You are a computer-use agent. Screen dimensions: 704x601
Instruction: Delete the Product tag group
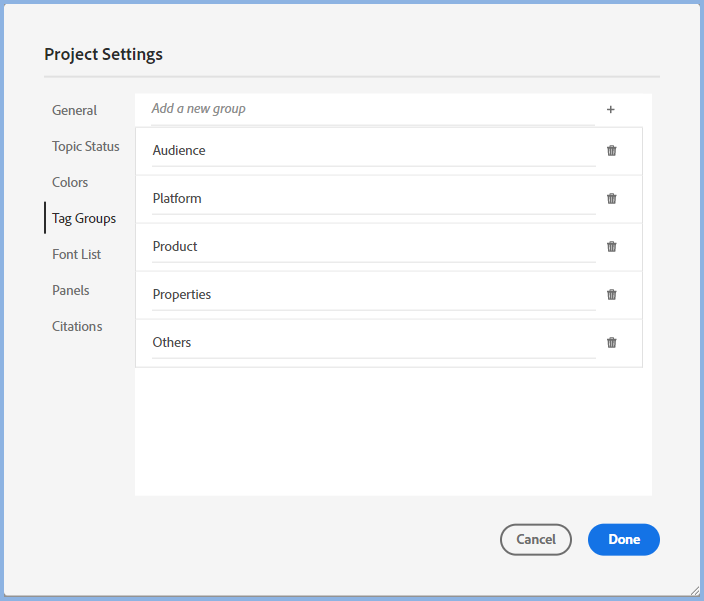tap(612, 247)
